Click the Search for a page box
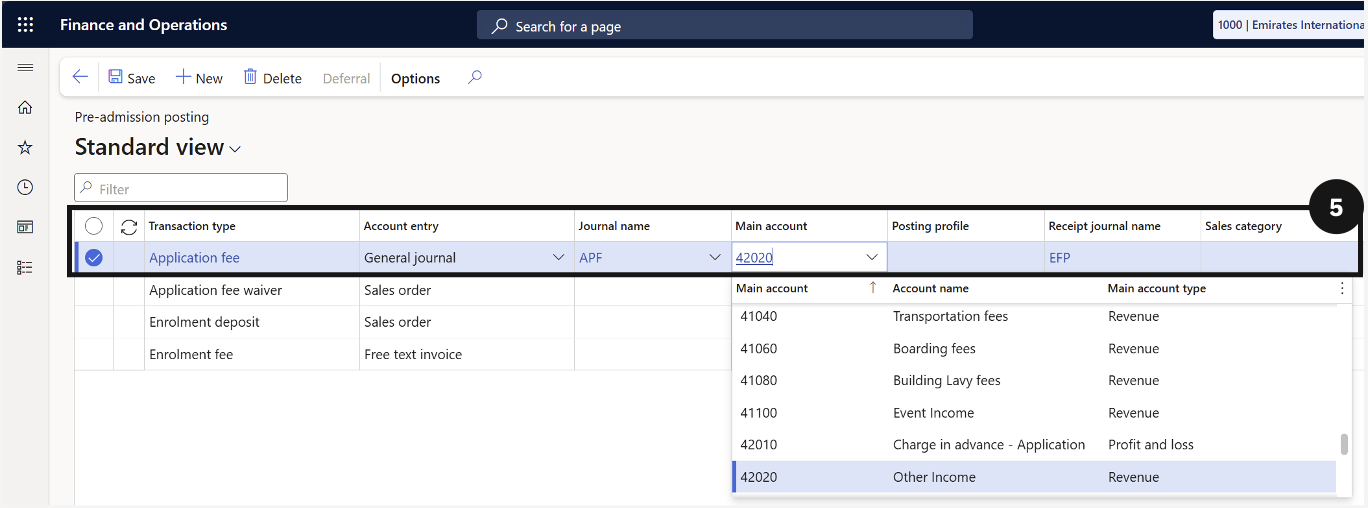The height and width of the screenshot is (508, 1368). pyautogui.click(x=724, y=25)
